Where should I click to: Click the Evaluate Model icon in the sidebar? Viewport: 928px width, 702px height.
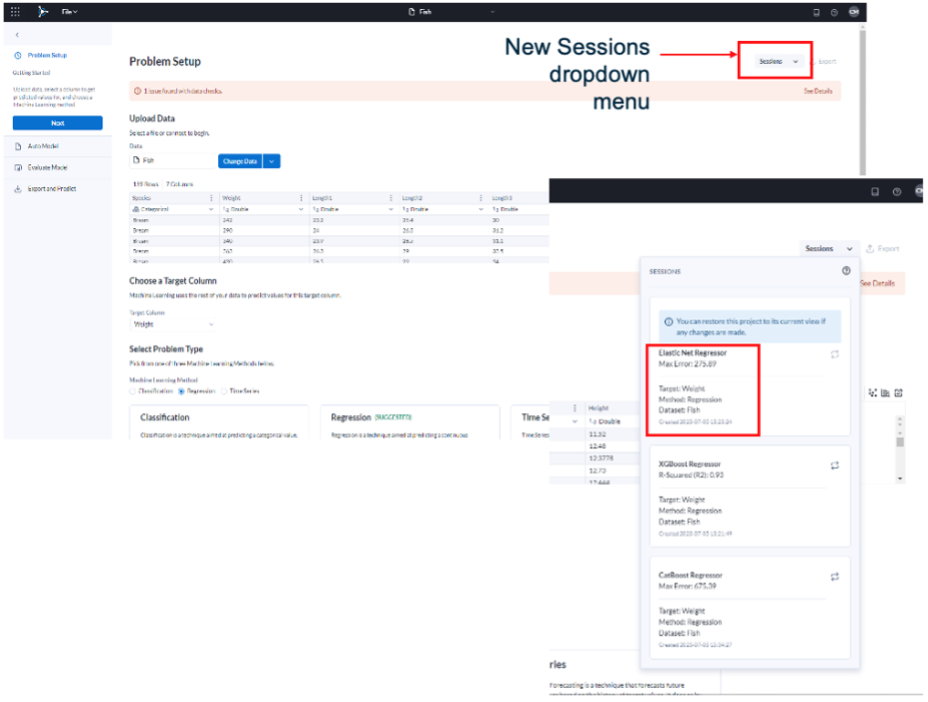pyautogui.click(x=18, y=167)
